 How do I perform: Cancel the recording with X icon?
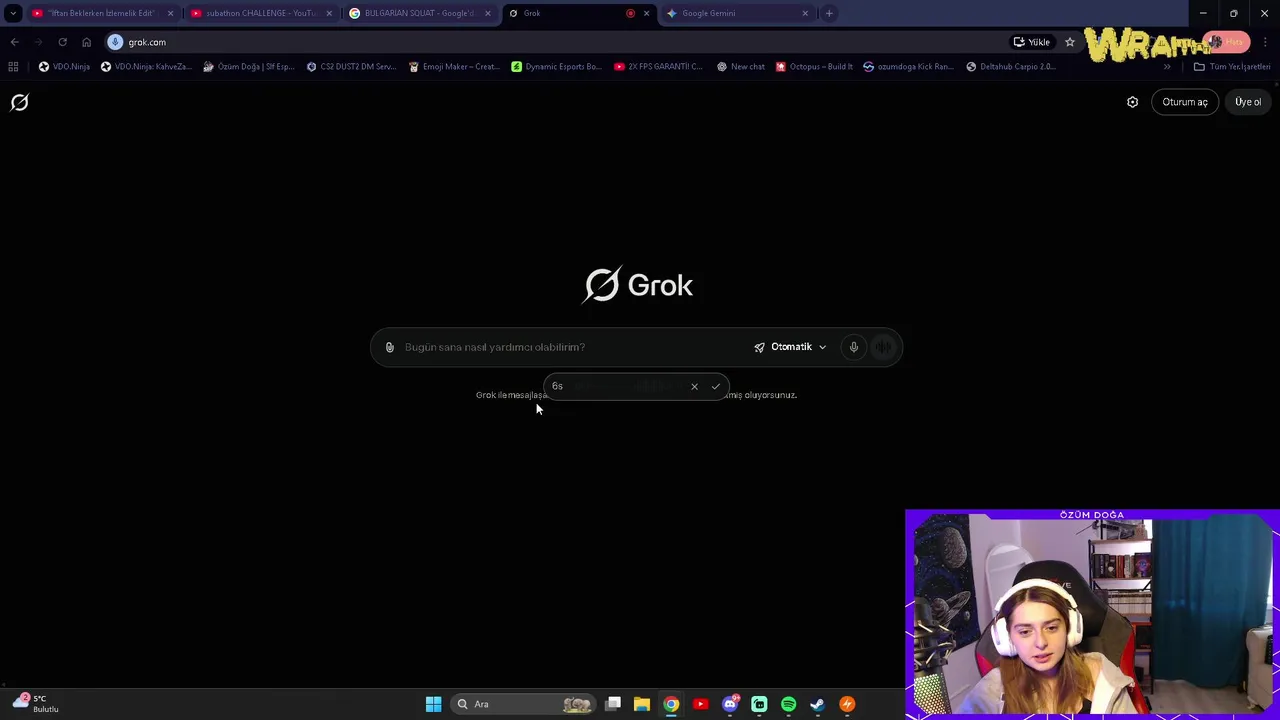click(x=694, y=386)
